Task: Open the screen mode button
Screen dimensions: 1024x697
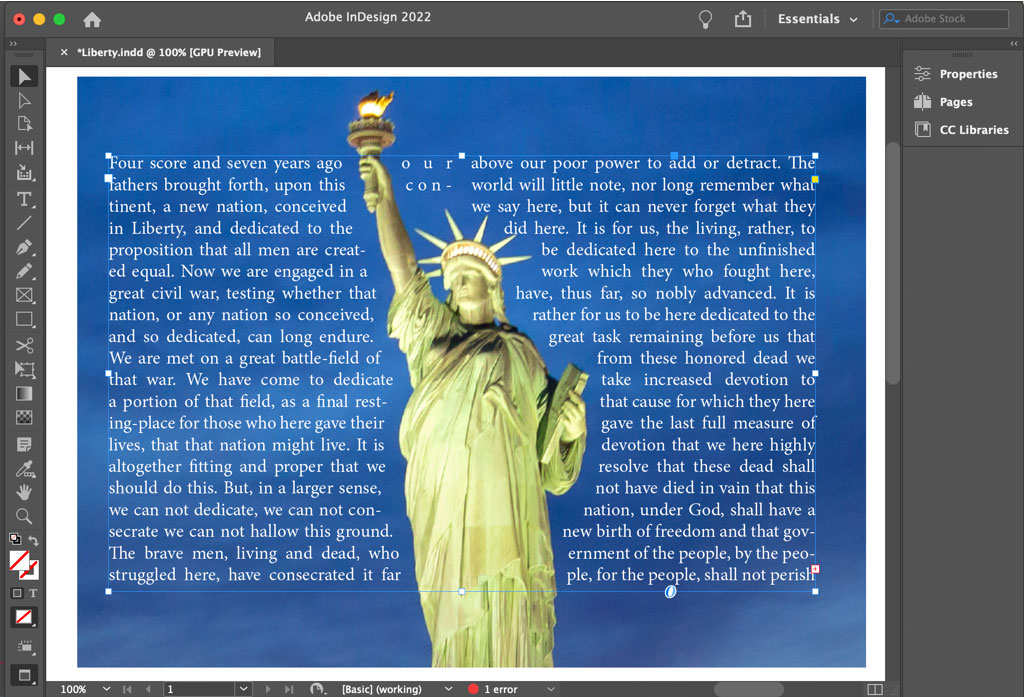Action: click(x=24, y=675)
